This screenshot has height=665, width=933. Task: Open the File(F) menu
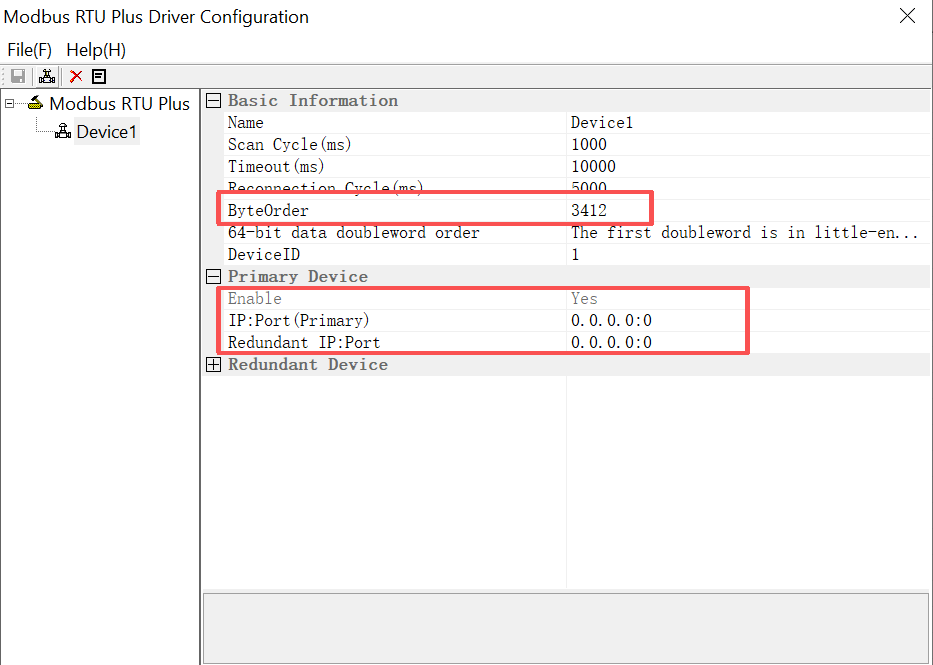tap(29, 49)
